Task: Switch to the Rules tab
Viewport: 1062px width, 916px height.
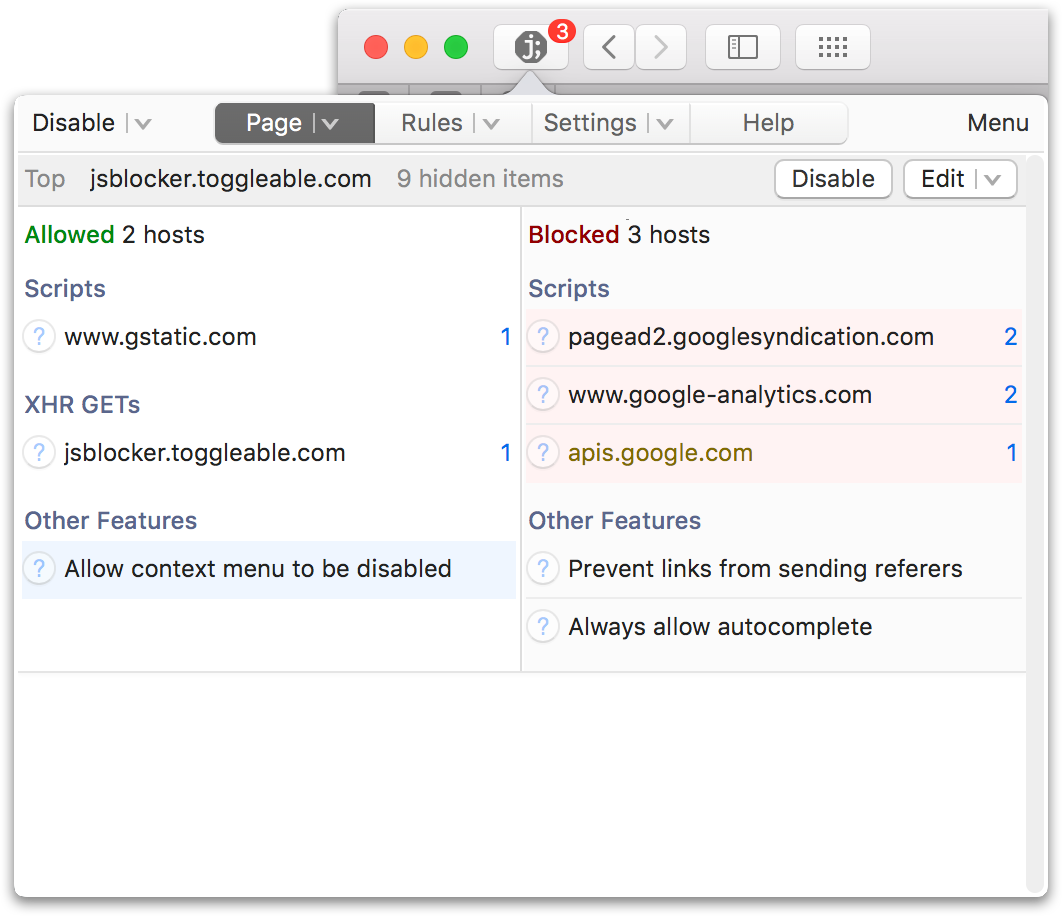Action: coord(432,123)
